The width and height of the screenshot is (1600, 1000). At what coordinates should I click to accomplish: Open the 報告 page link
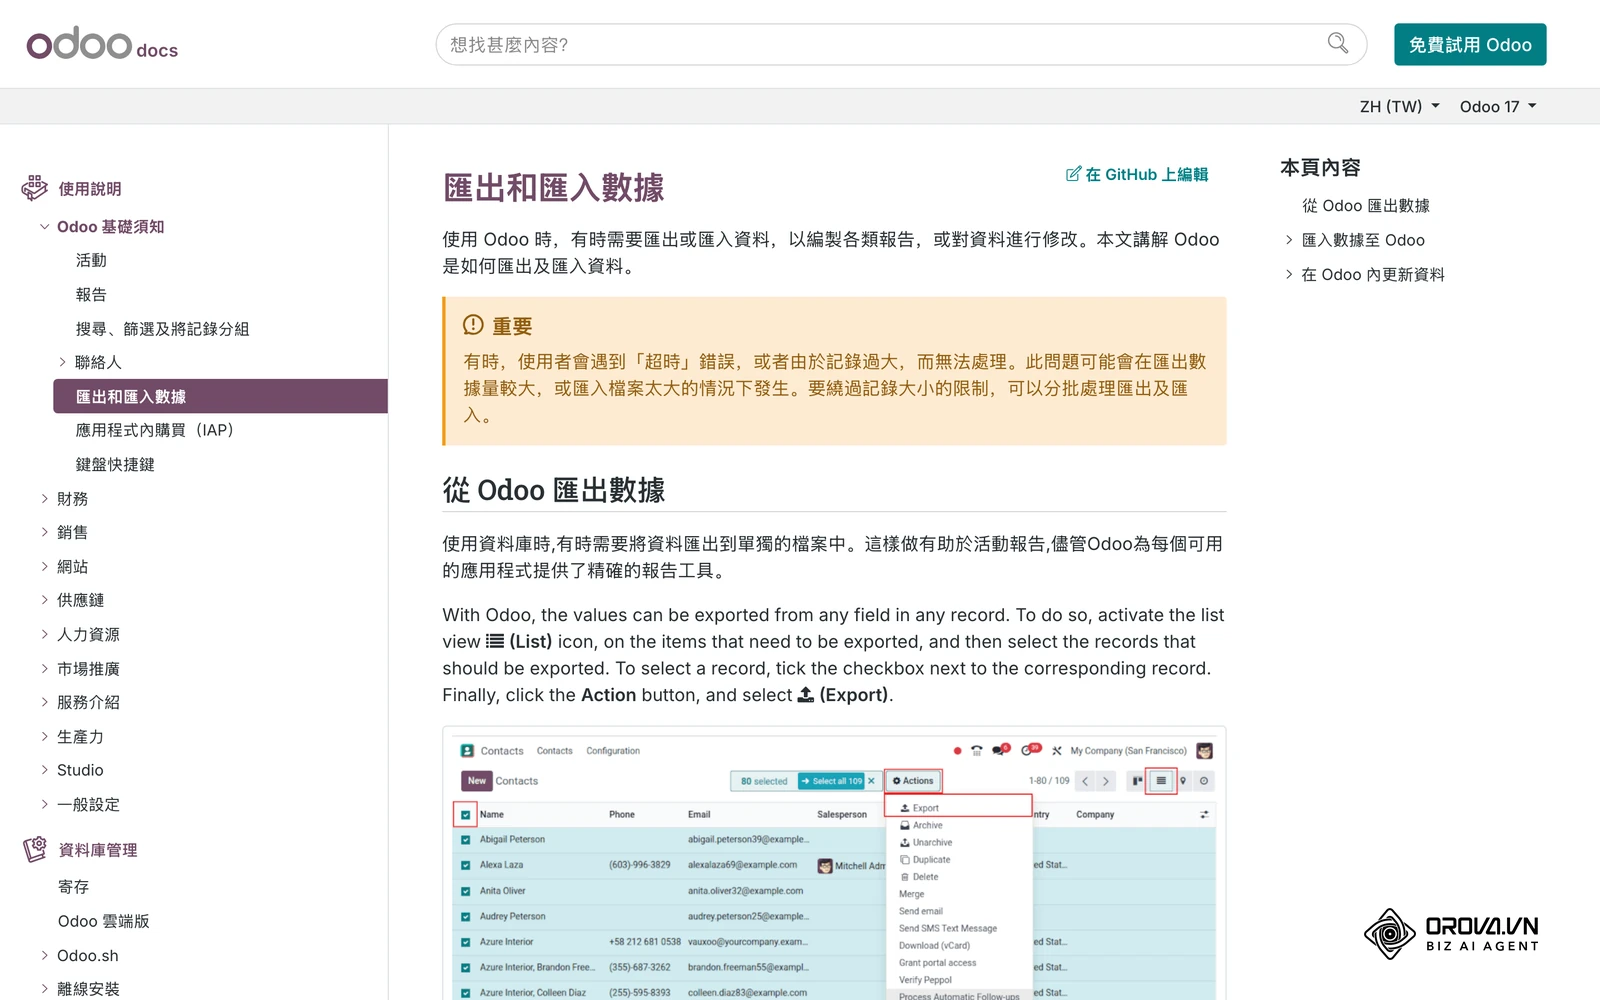[x=91, y=294]
